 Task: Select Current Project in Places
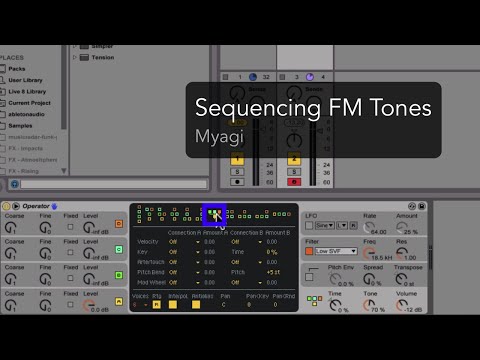click(x=29, y=103)
